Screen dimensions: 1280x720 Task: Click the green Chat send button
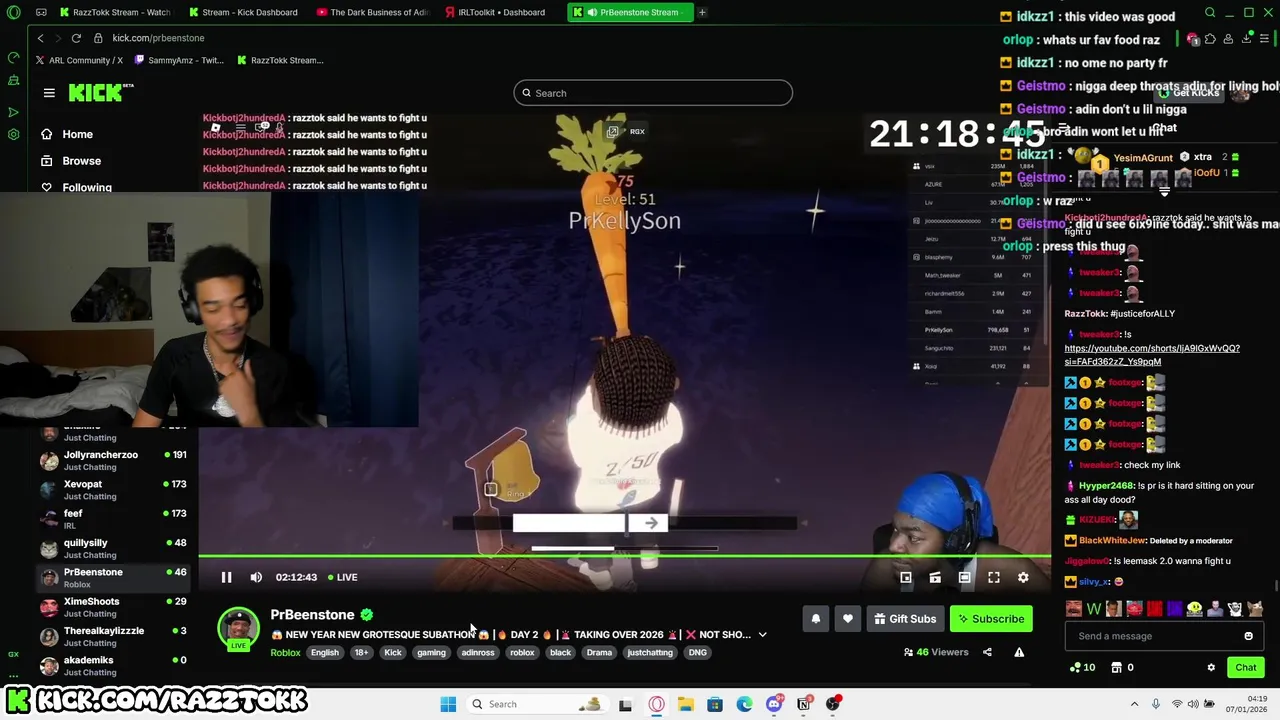(x=1245, y=667)
